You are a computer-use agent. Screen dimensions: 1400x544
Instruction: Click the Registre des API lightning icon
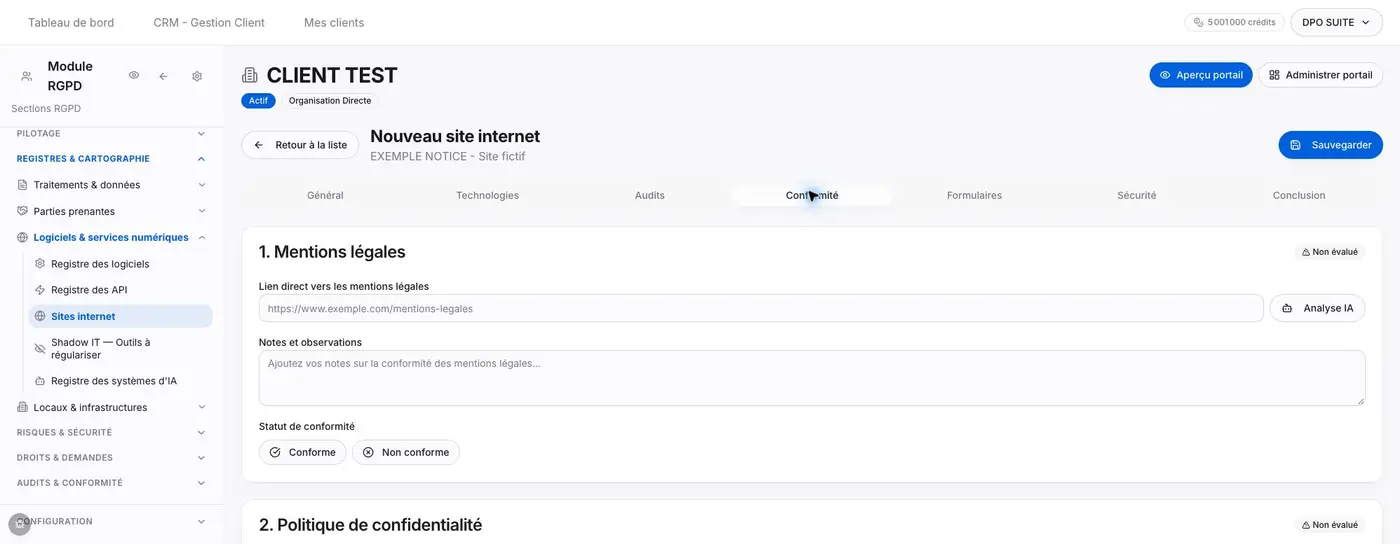tap(40, 290)
